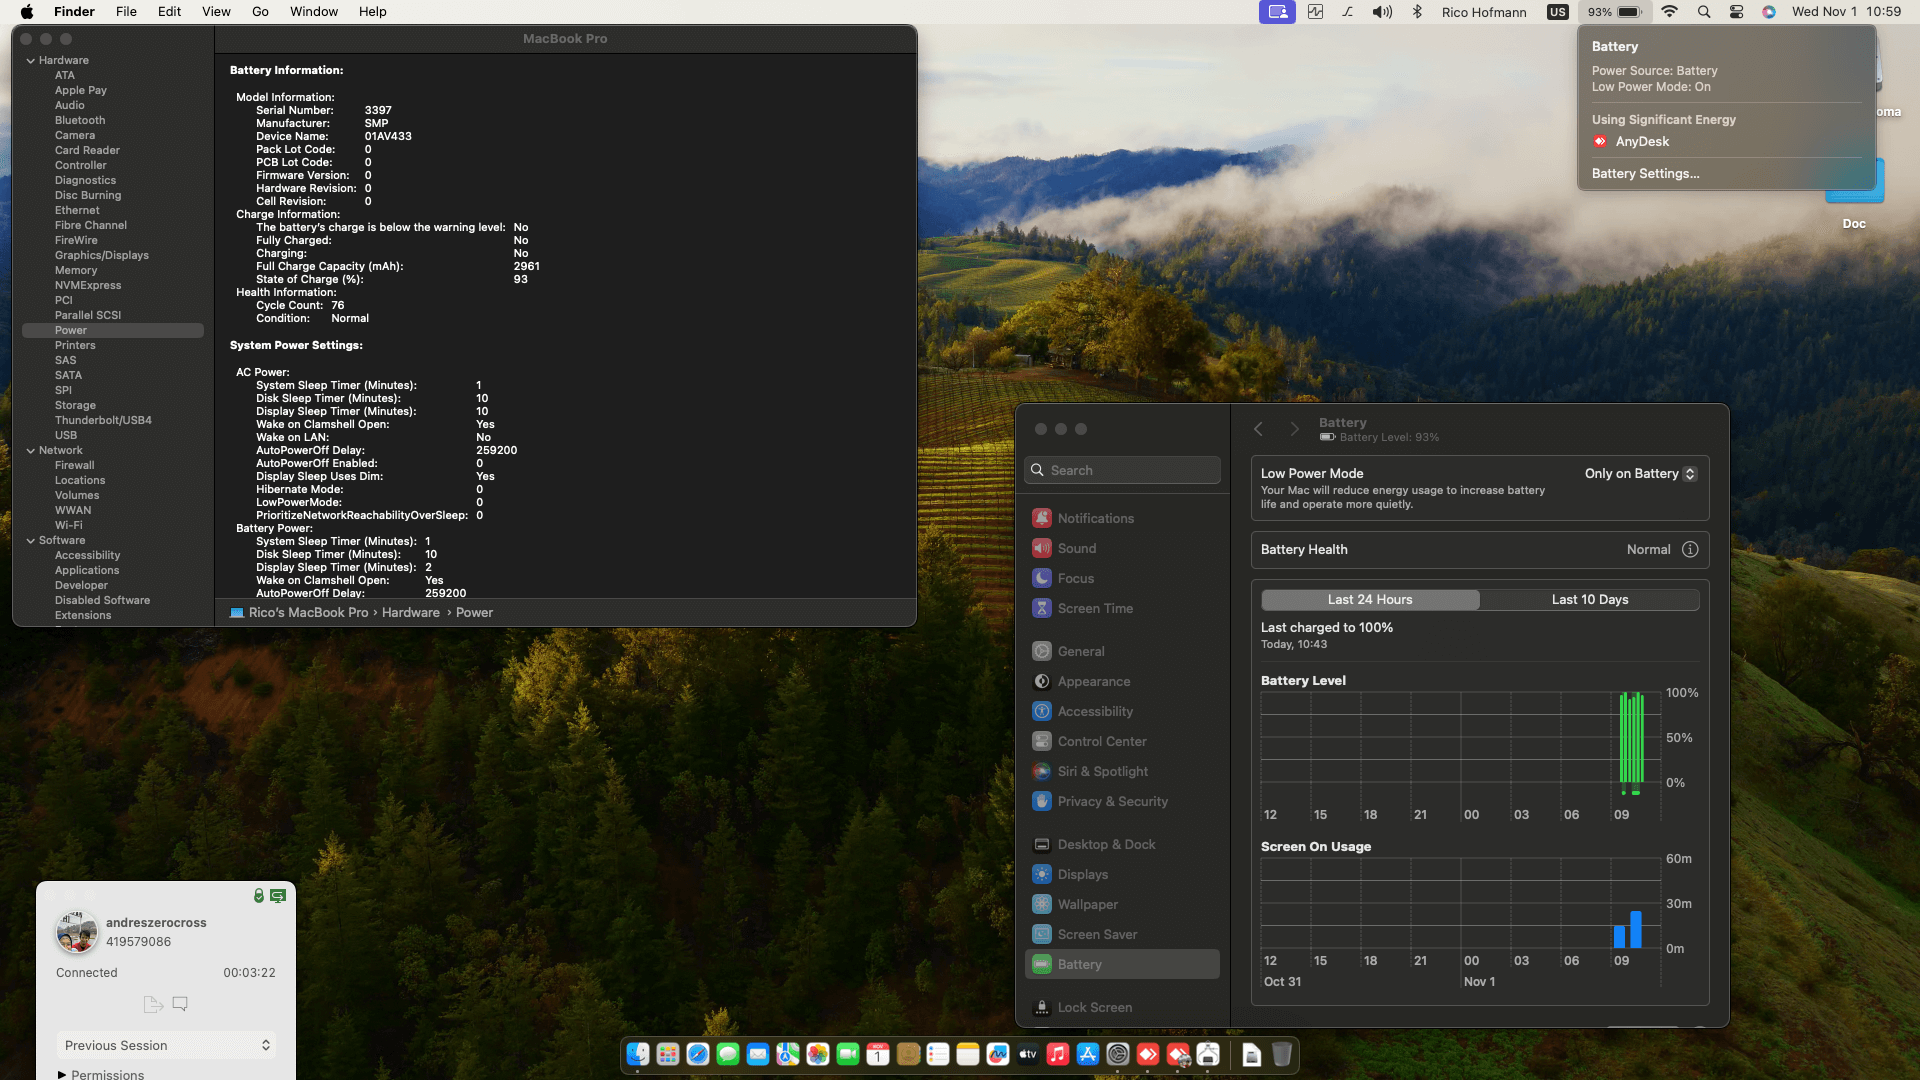Image resolution: width=1920 pixels, height=1080 pixels.
Task: Open the Apple menu
Action: click(x=27, y=12)
